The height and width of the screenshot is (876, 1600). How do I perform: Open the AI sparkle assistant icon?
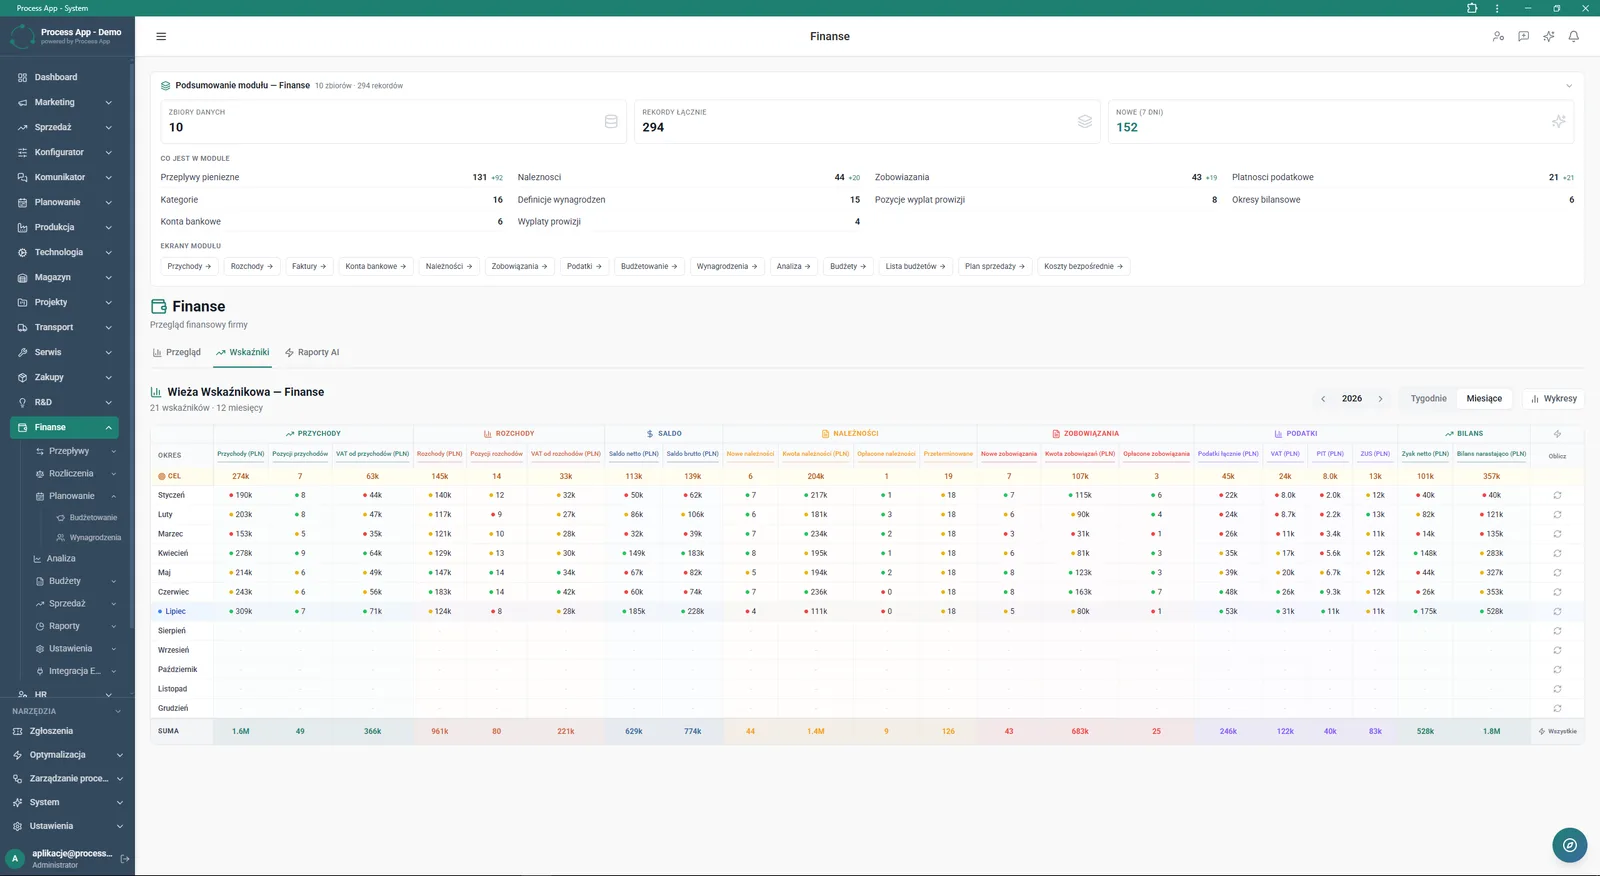pos(1549,36)
